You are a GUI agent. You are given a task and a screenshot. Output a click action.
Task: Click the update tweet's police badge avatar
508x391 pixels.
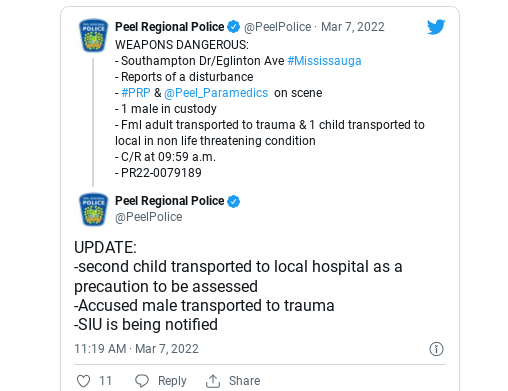pos(93,209)
